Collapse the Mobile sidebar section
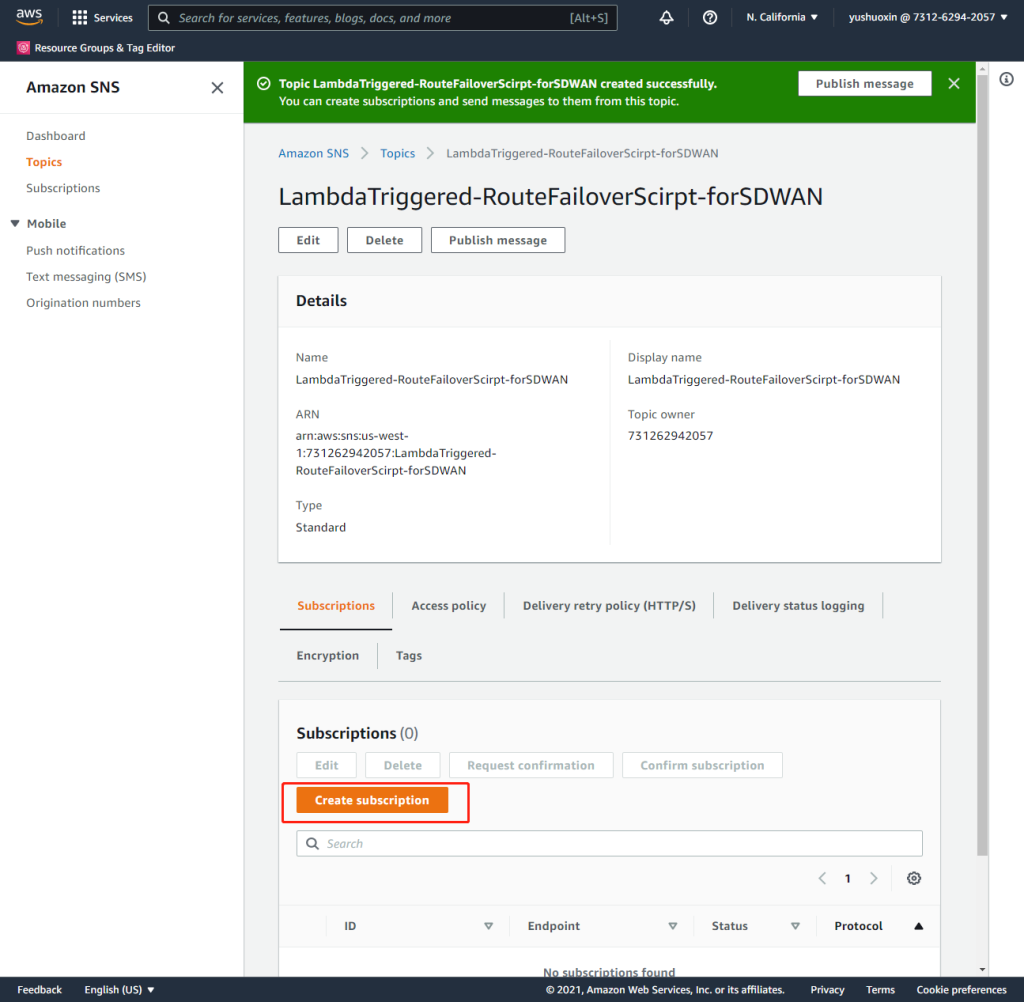The image size is (1024, 1002). coord(15,224)
